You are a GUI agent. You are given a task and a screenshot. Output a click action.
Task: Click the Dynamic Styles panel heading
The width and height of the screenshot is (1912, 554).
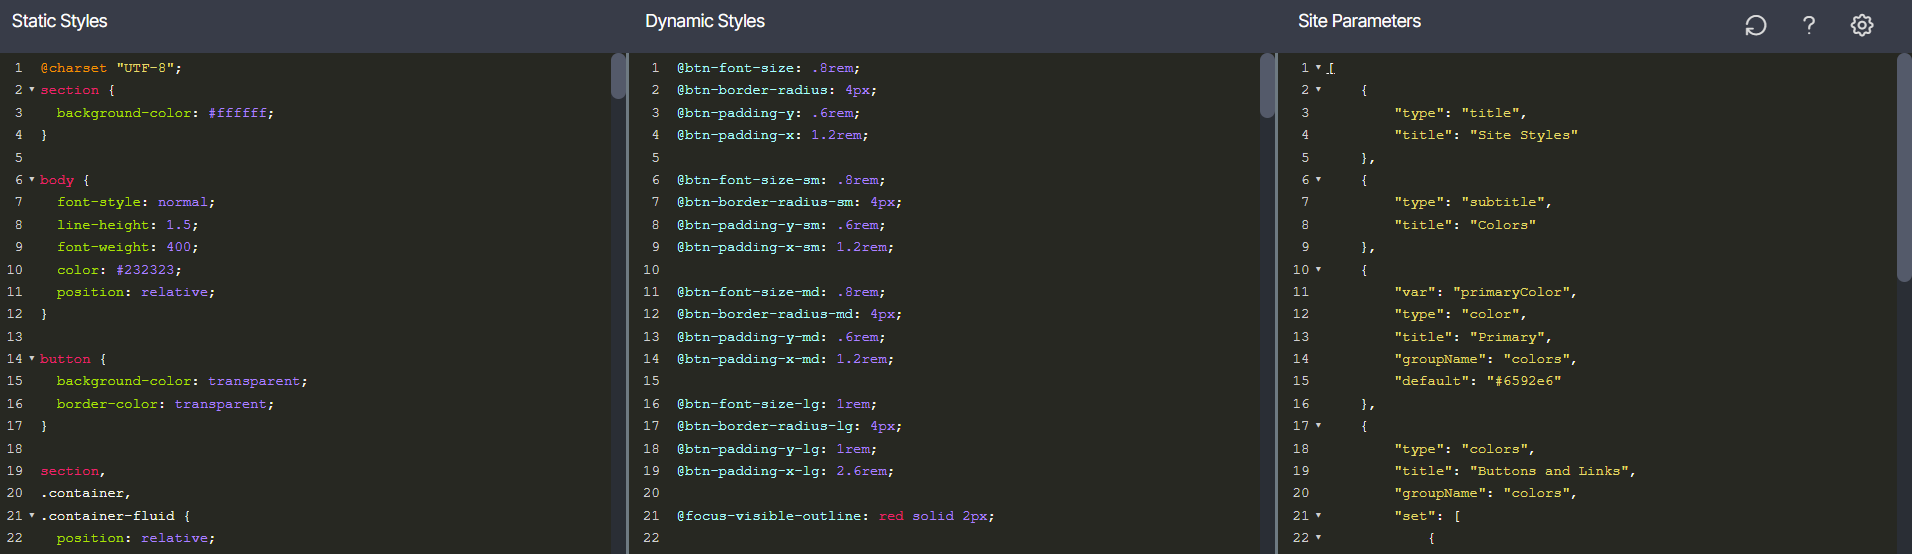[x=705, y=21]
